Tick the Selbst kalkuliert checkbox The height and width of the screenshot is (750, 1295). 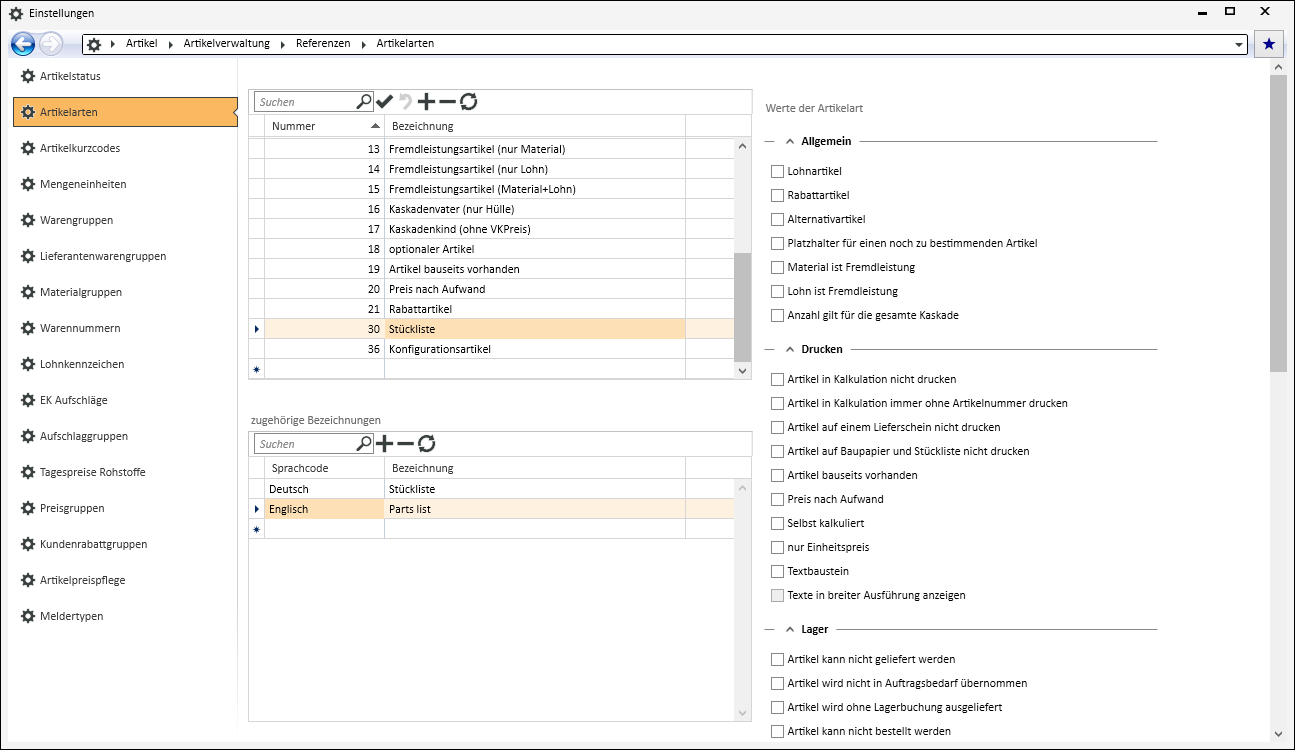pyautogui.click(x=777, y=523)
